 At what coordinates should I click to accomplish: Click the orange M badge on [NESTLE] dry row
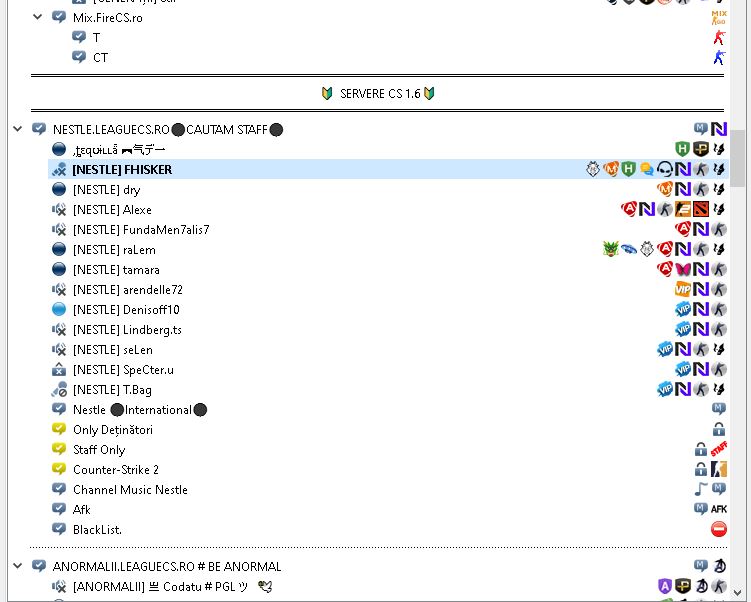665,189
